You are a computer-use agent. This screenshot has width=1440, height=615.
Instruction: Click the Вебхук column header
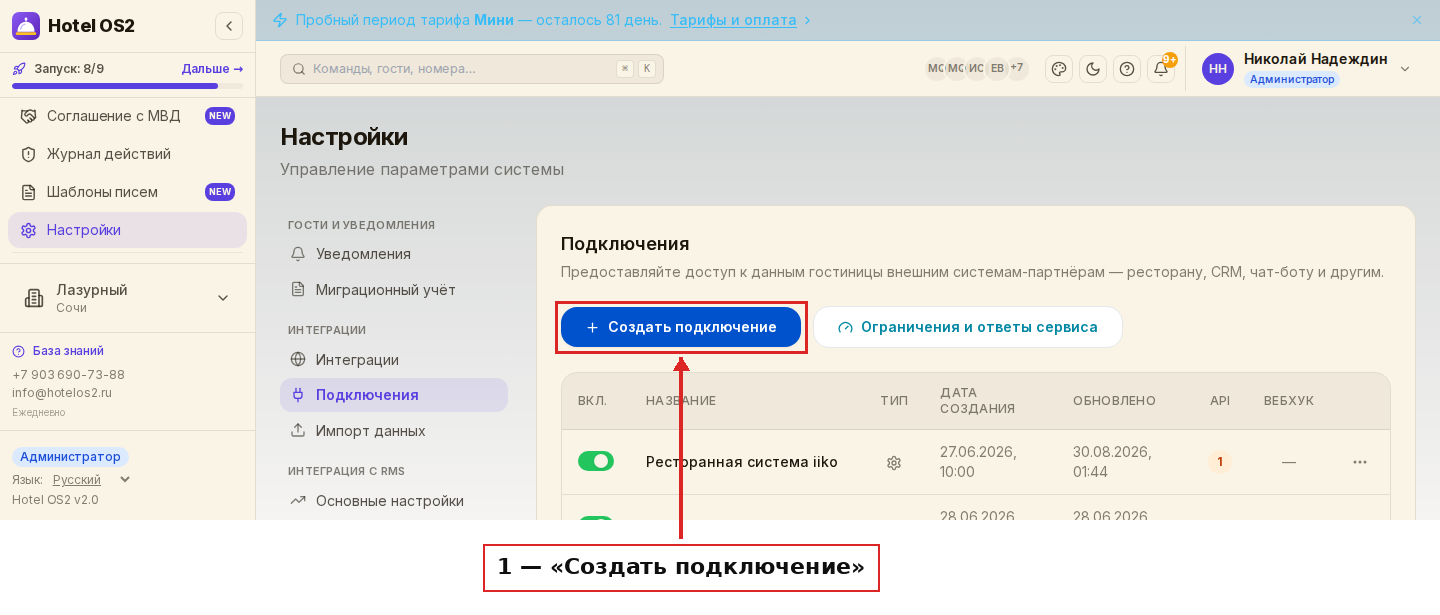point(1289,401)
